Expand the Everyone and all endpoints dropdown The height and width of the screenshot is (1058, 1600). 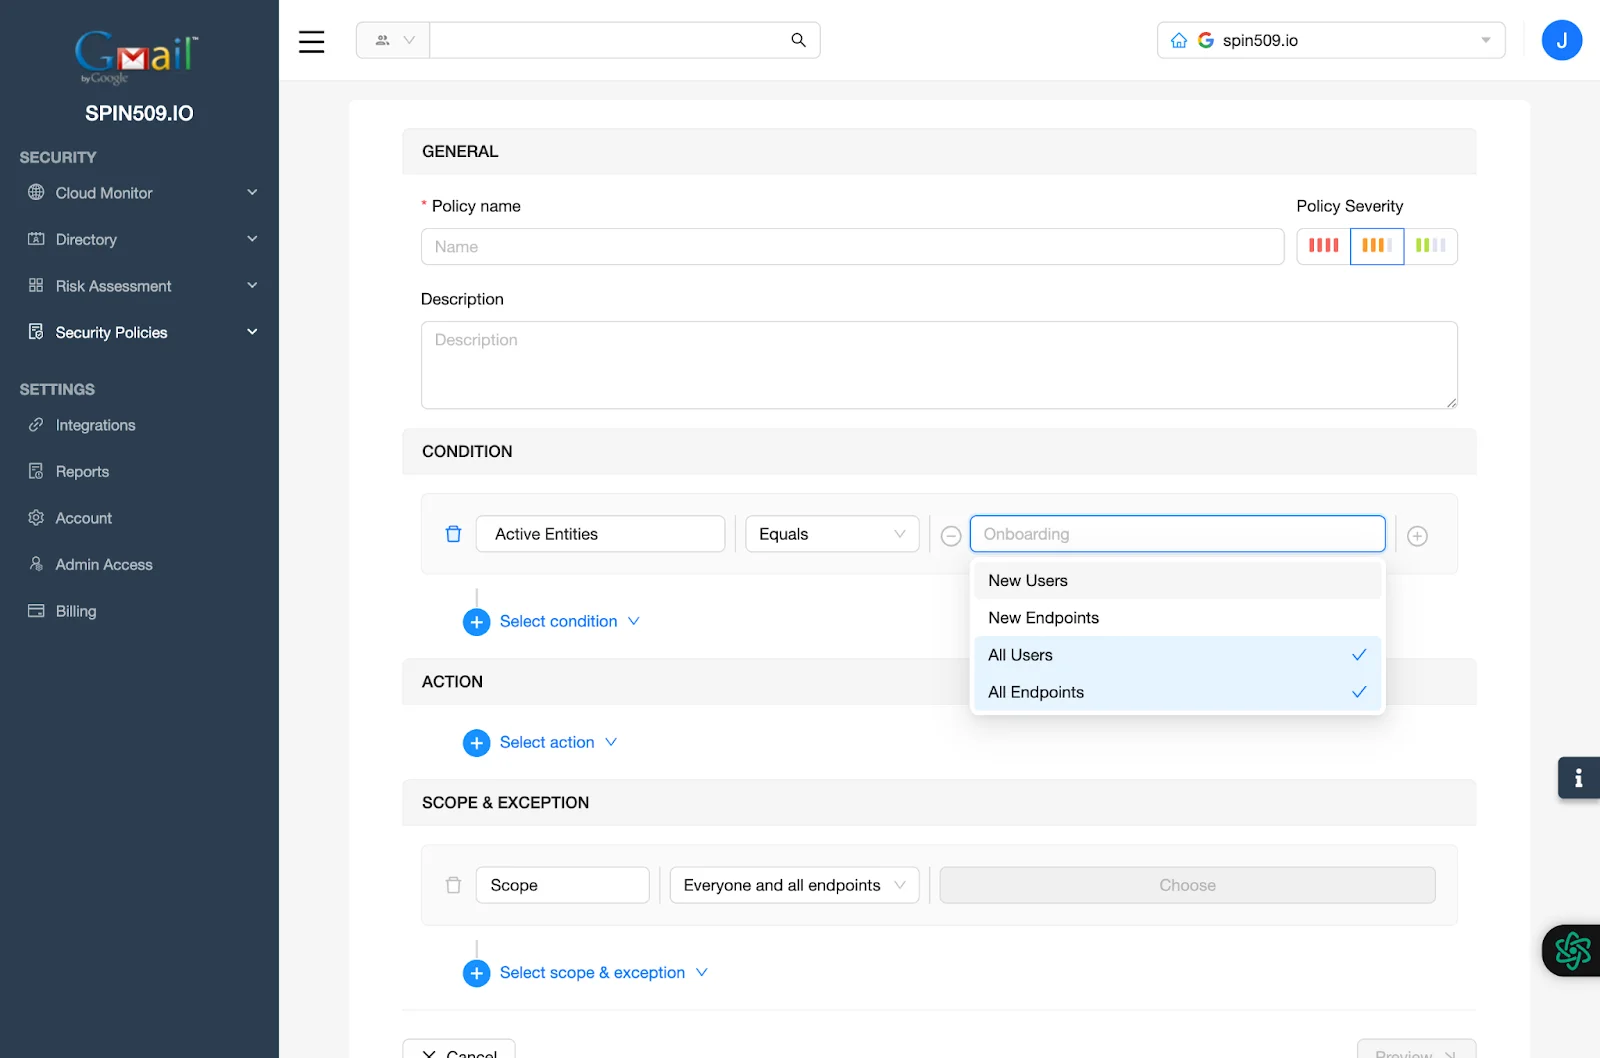(793, 885)
